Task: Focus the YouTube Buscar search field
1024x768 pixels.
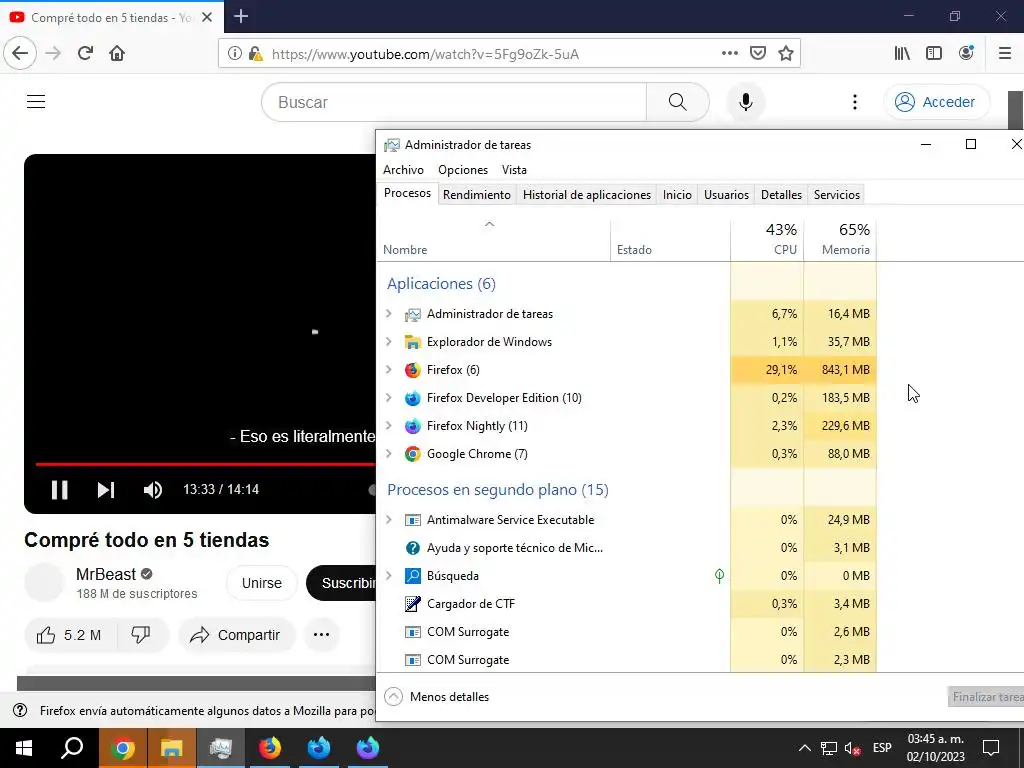Action: point(453,102)
